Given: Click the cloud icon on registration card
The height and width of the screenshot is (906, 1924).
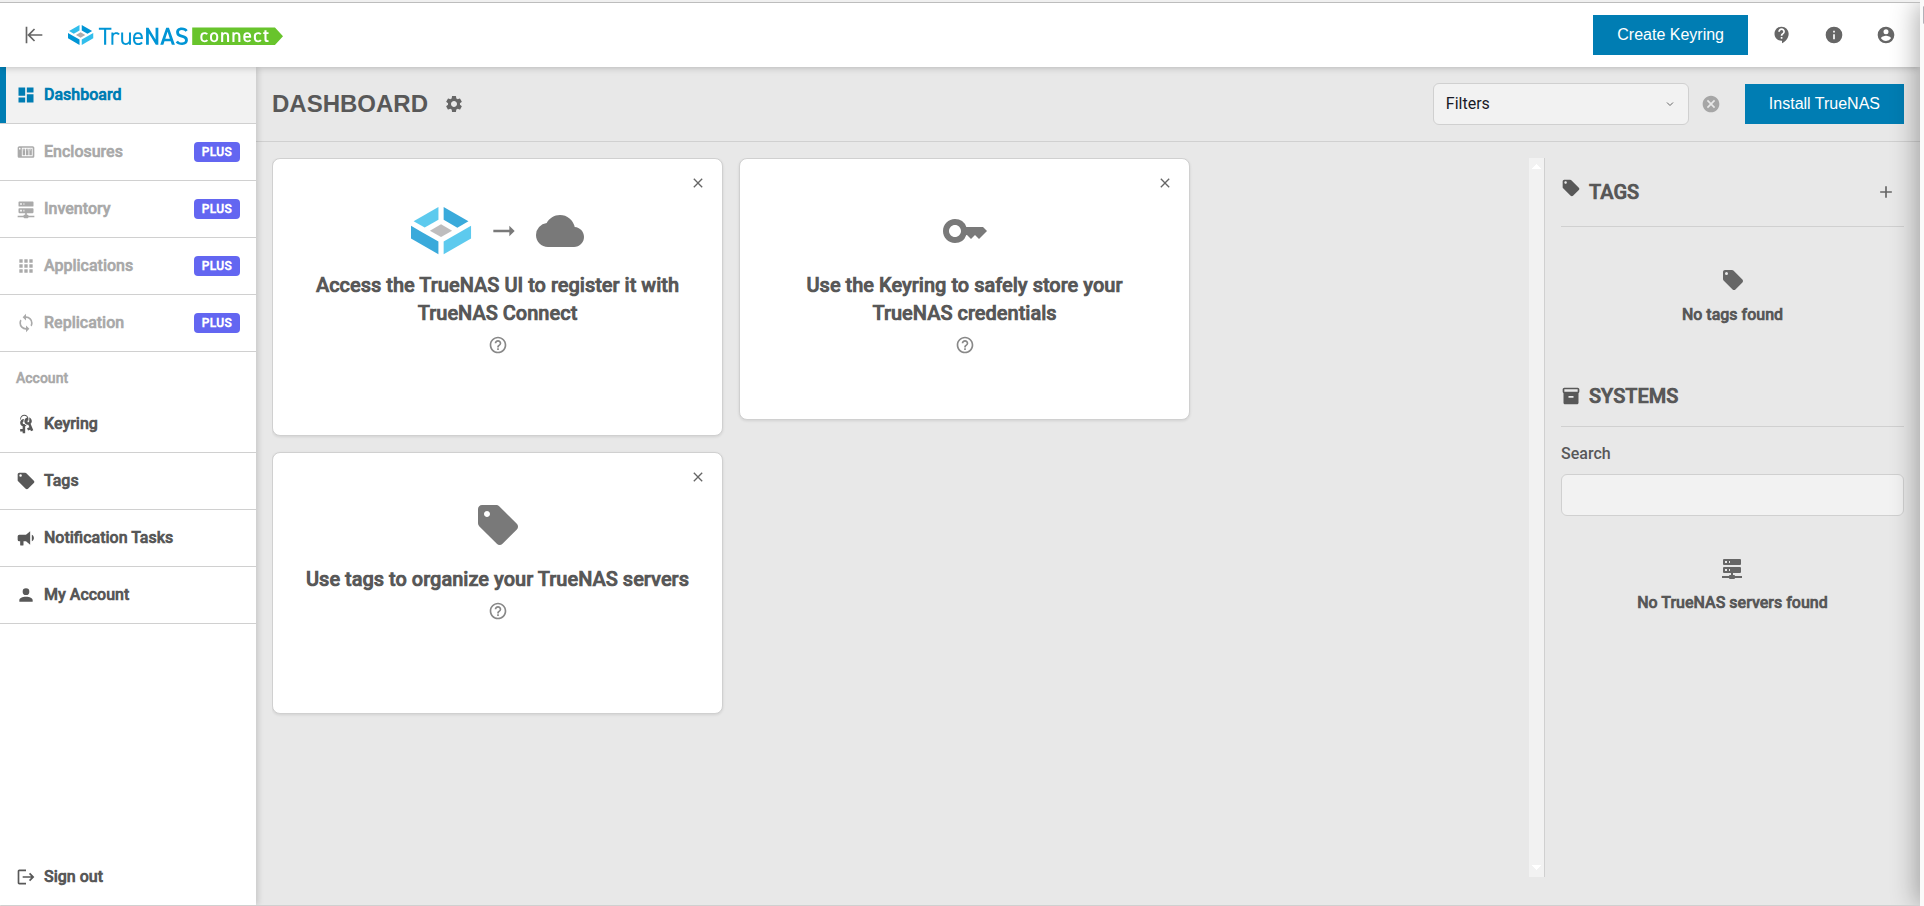Looking at the screenshot, I should [x=560, y=231].
